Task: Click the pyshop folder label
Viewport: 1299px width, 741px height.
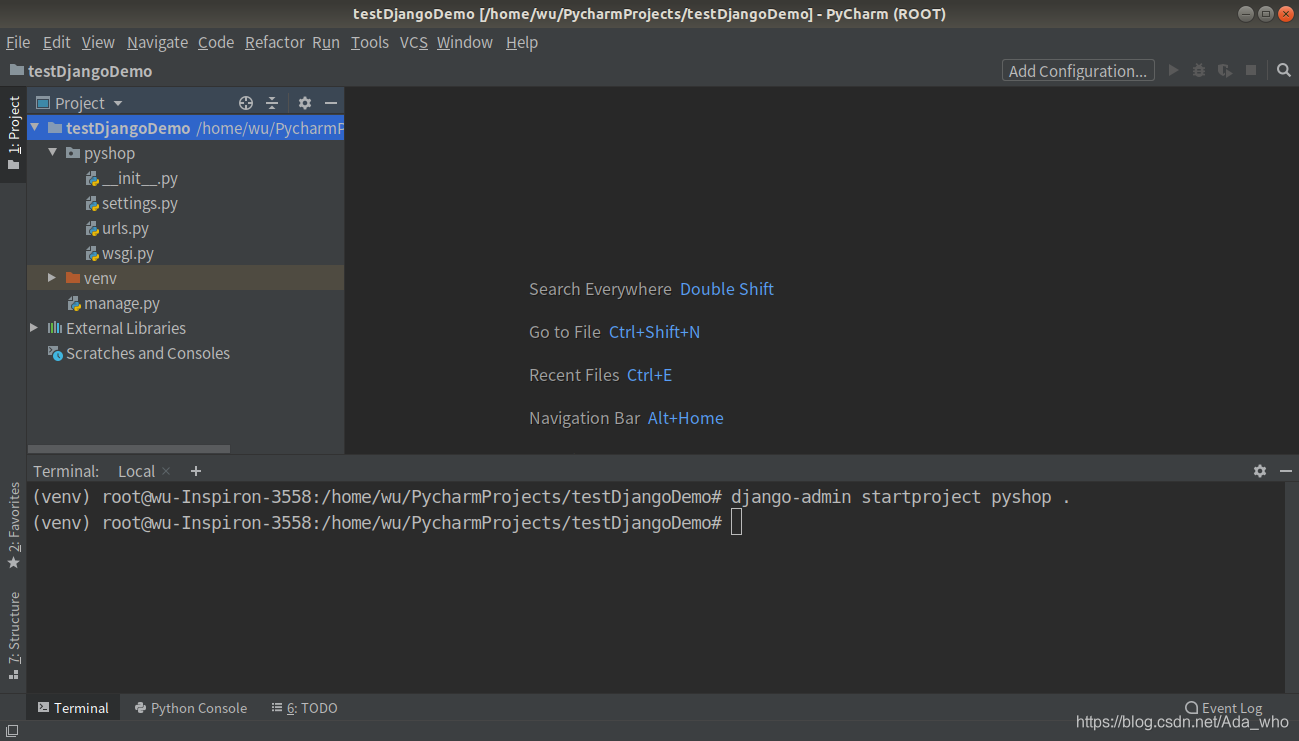Action: coord(109,153)
